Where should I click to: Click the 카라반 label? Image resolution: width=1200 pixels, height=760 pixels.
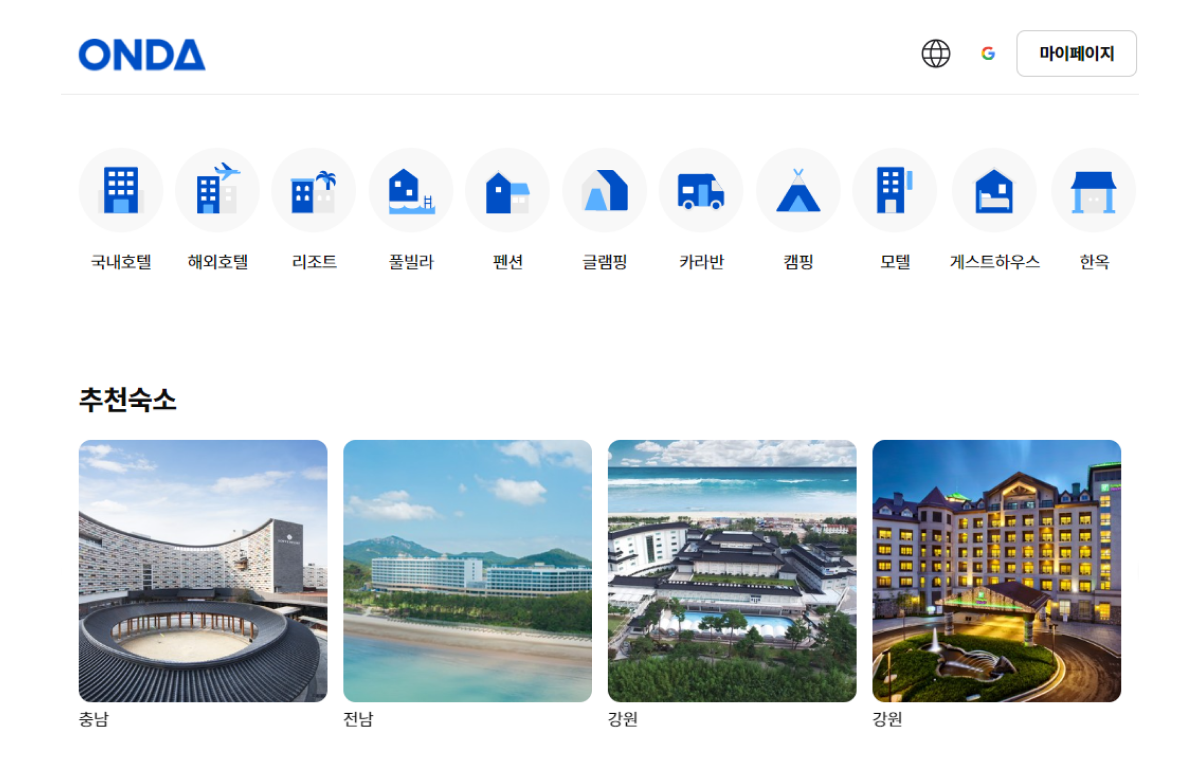point(701,262)
